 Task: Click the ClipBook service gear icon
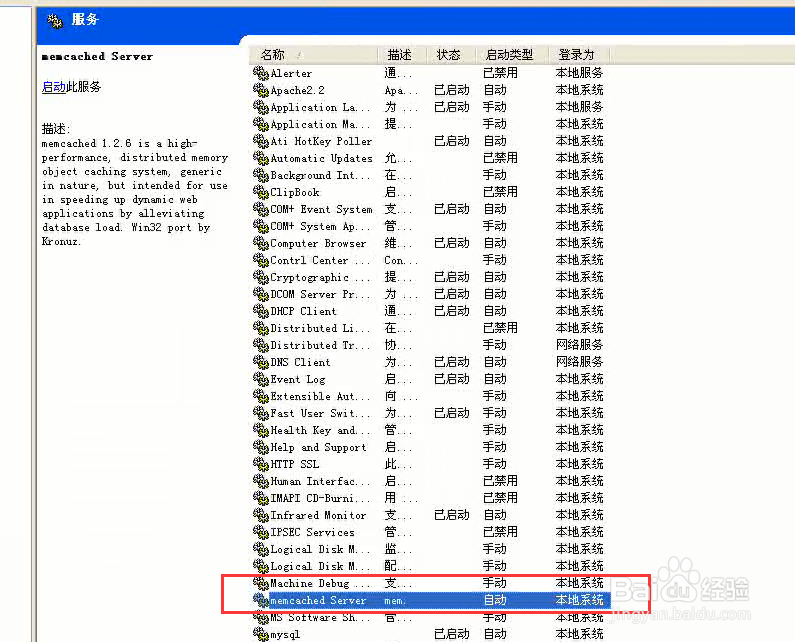(261, 192)
